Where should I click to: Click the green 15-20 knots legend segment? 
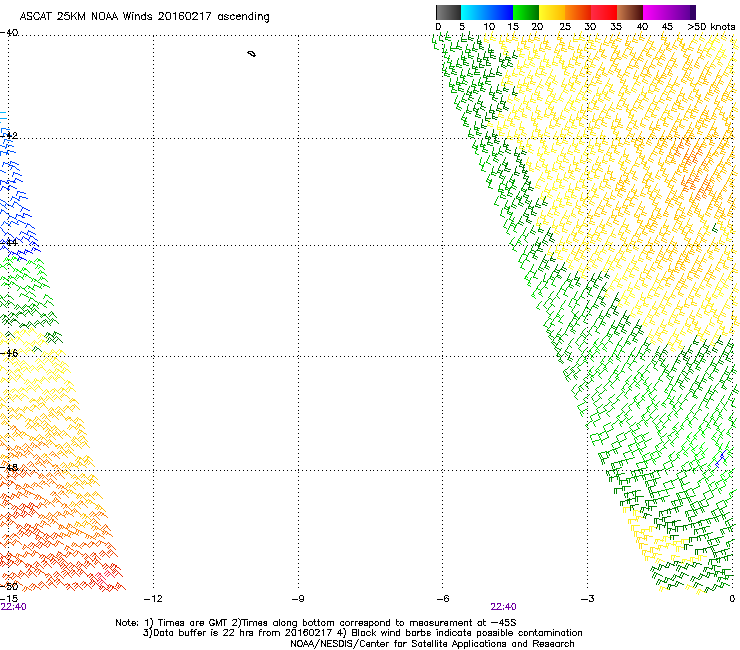pos(526,12)
